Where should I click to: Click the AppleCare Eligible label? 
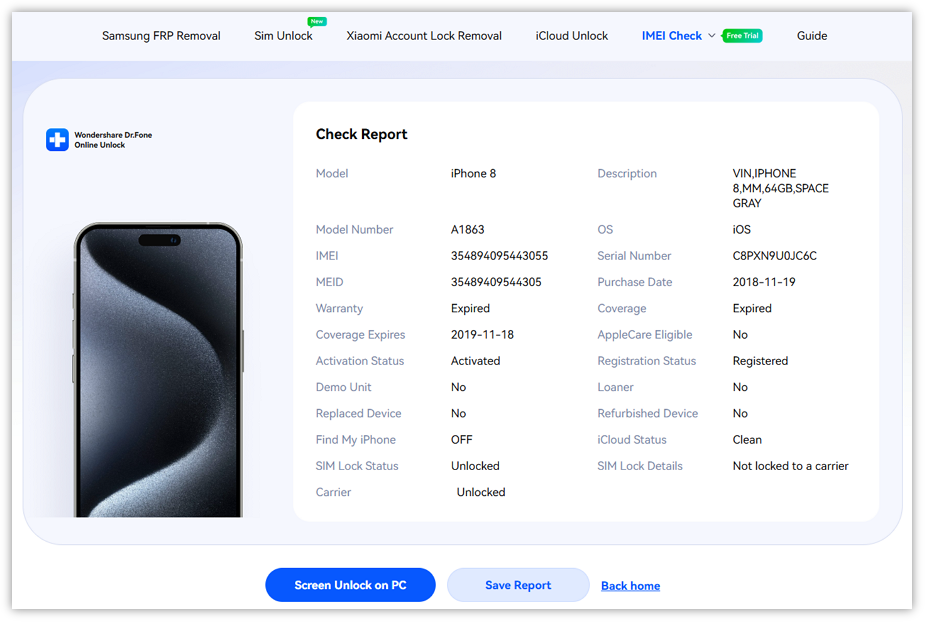click(645, 335)
